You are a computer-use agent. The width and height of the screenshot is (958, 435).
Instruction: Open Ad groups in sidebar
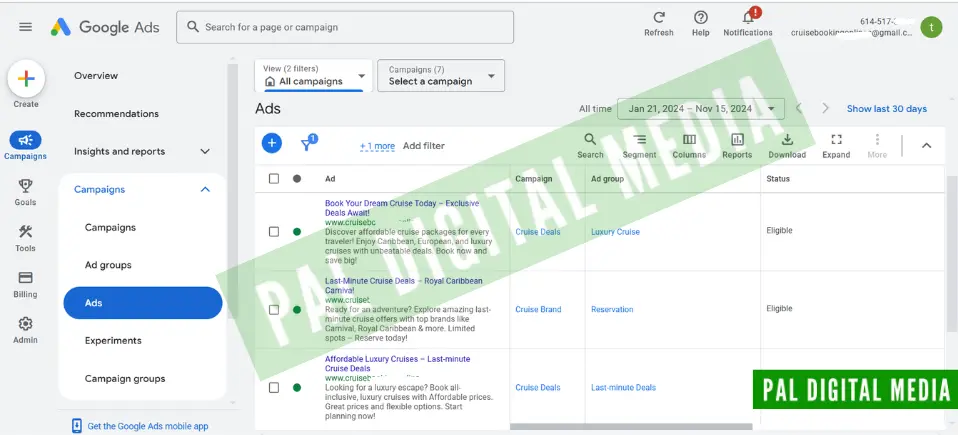click(108, 265)
